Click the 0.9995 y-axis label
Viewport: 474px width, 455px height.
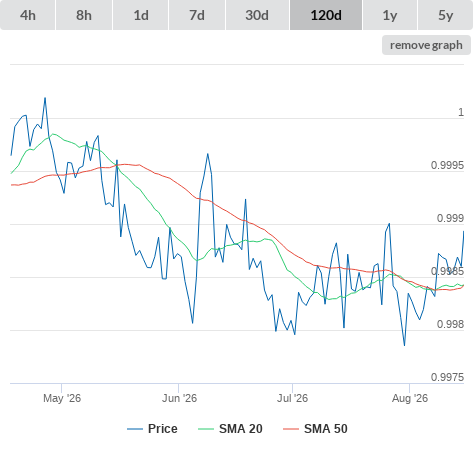coord(447,165)
